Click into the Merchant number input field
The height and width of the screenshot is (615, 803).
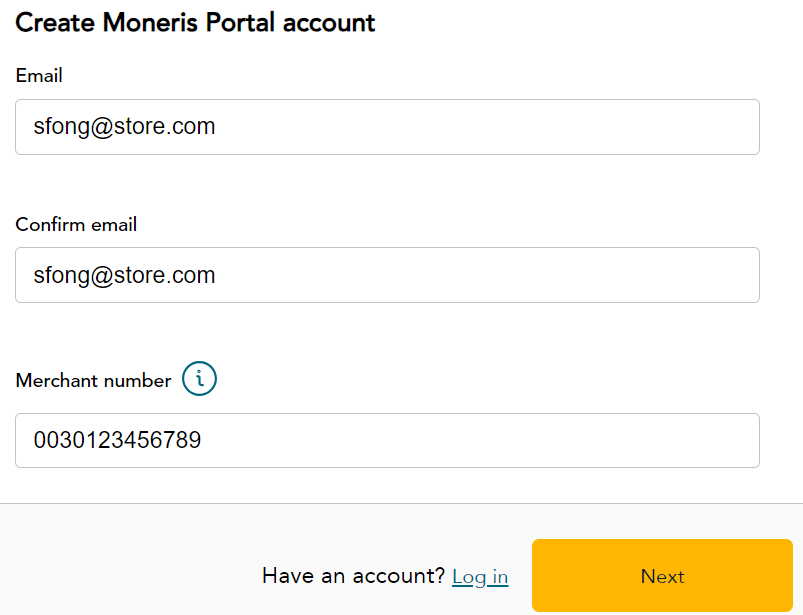(387, 440)
